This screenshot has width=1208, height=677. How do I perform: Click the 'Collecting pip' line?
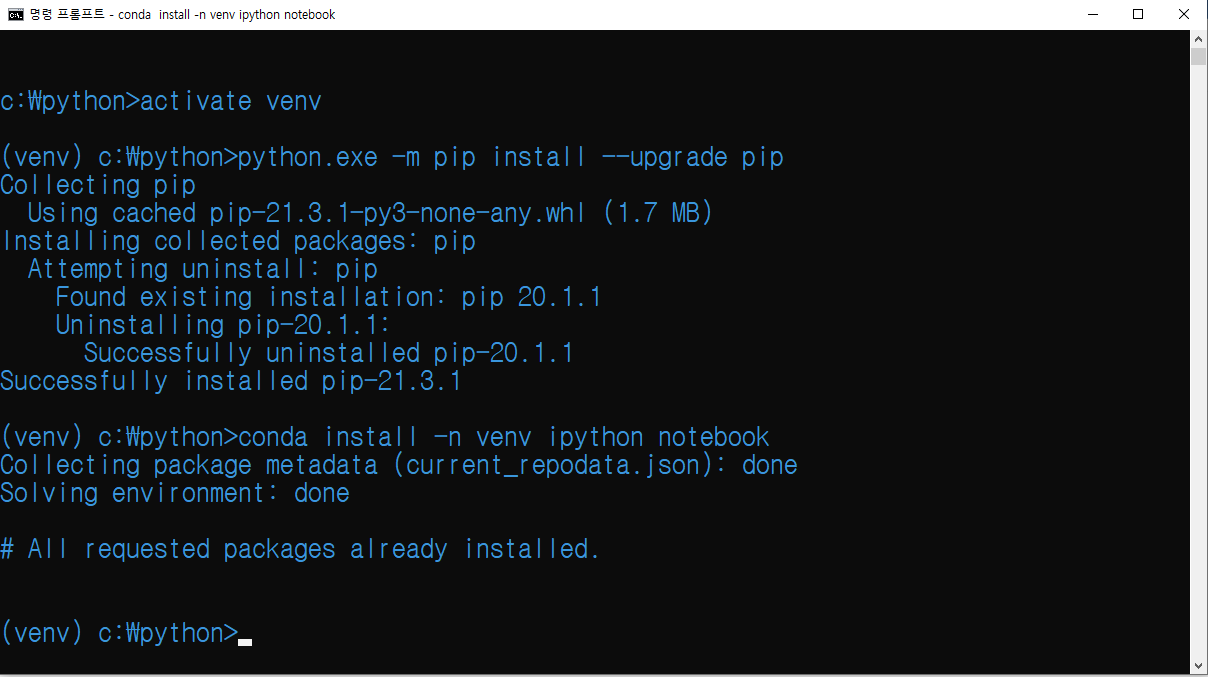click(98, 185)
